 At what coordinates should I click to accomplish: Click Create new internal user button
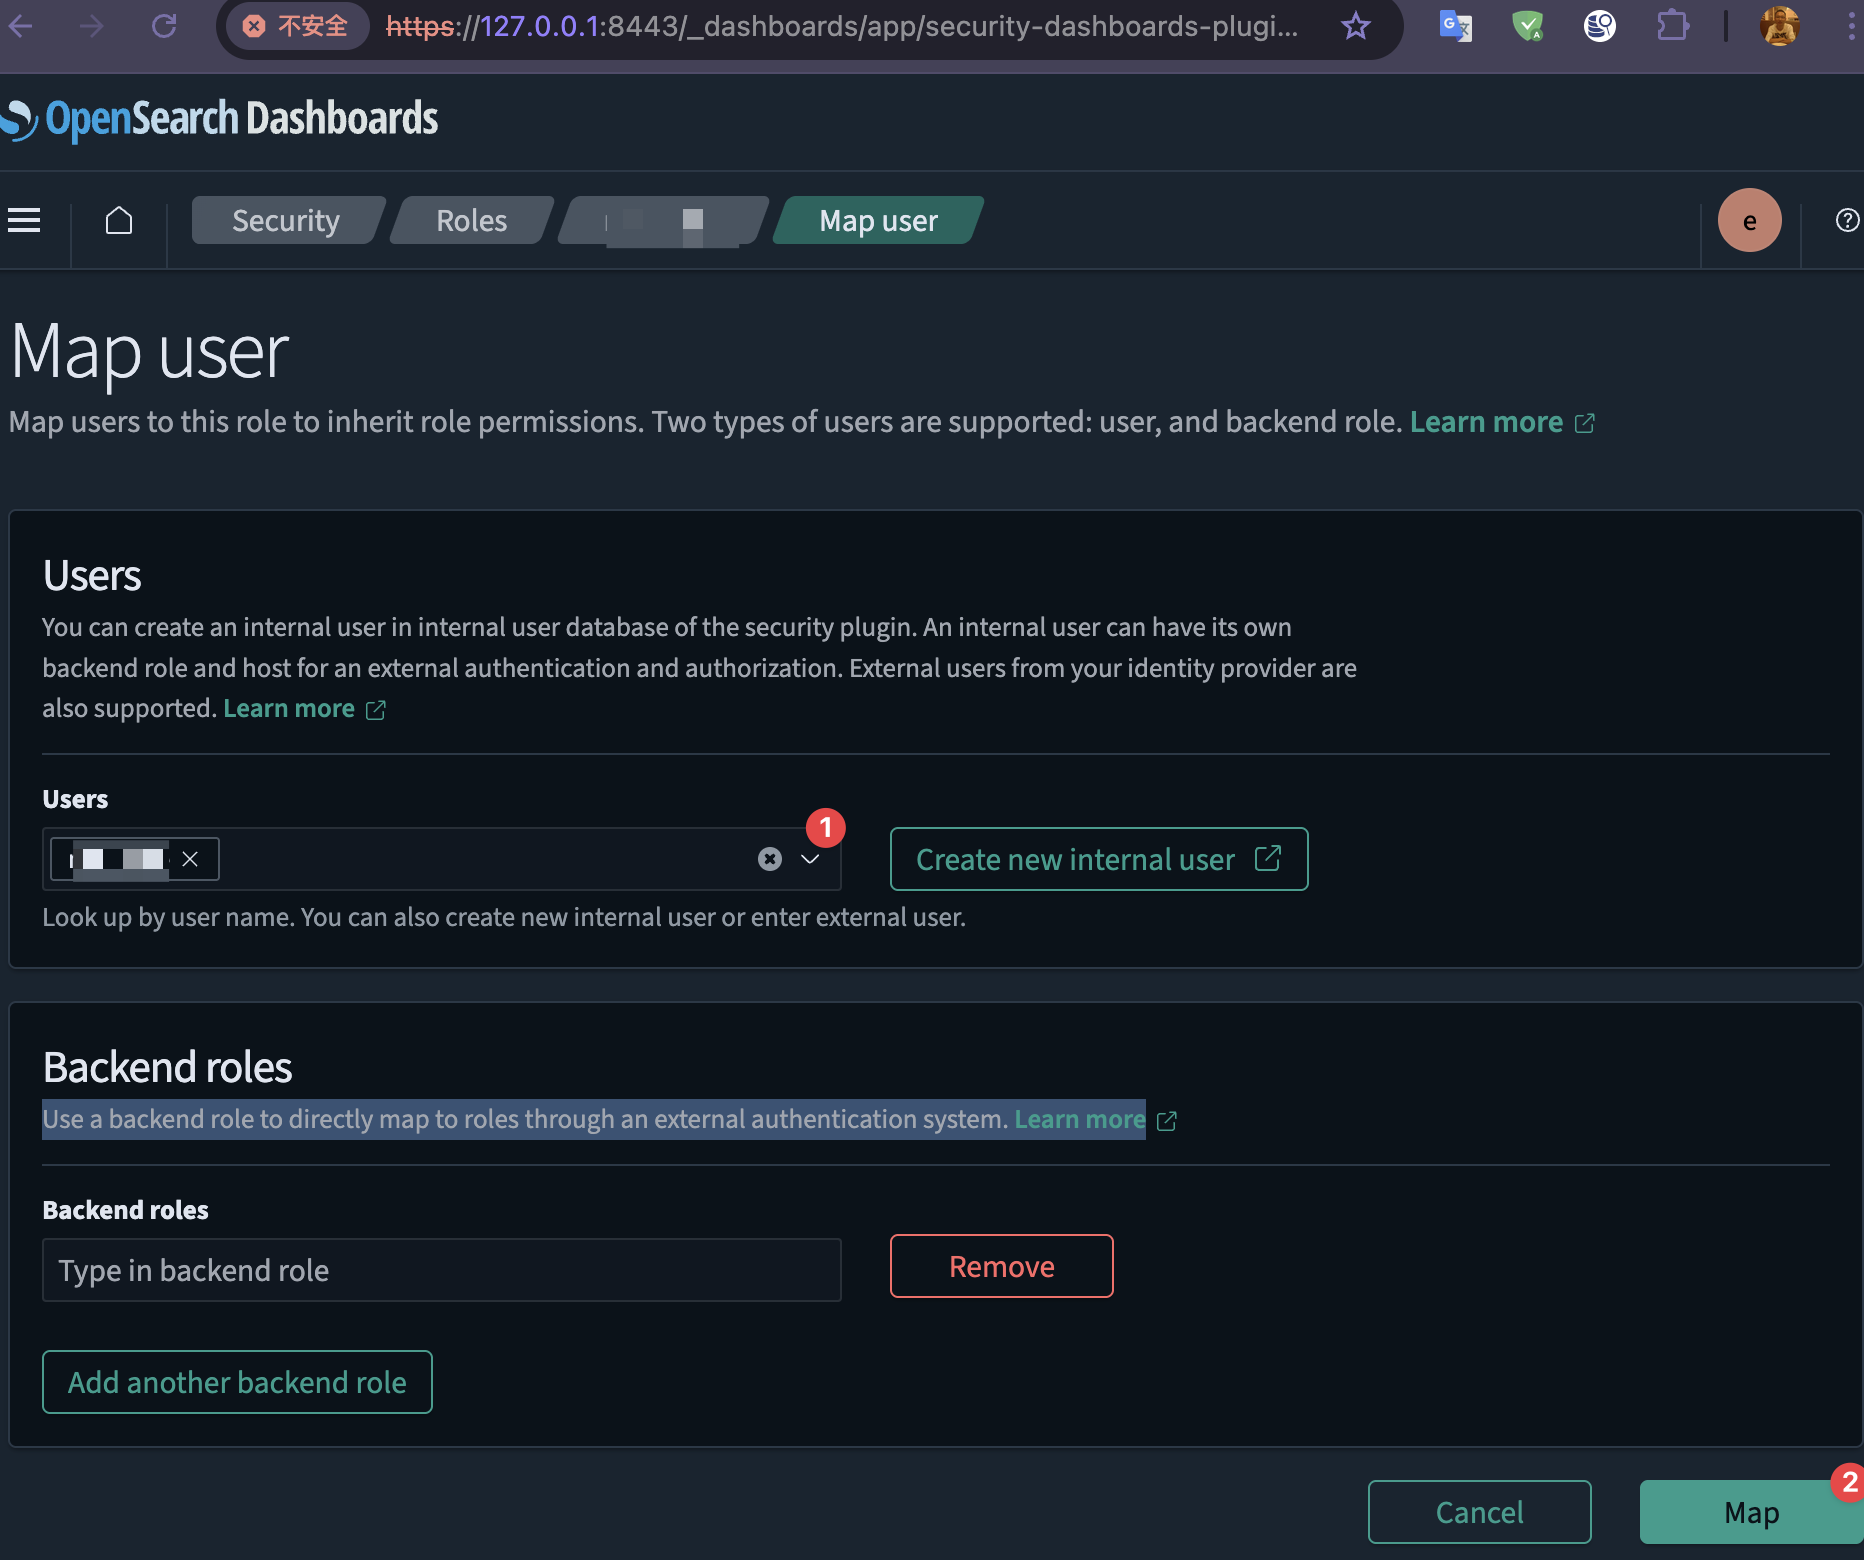click(x=1099, y=859)
